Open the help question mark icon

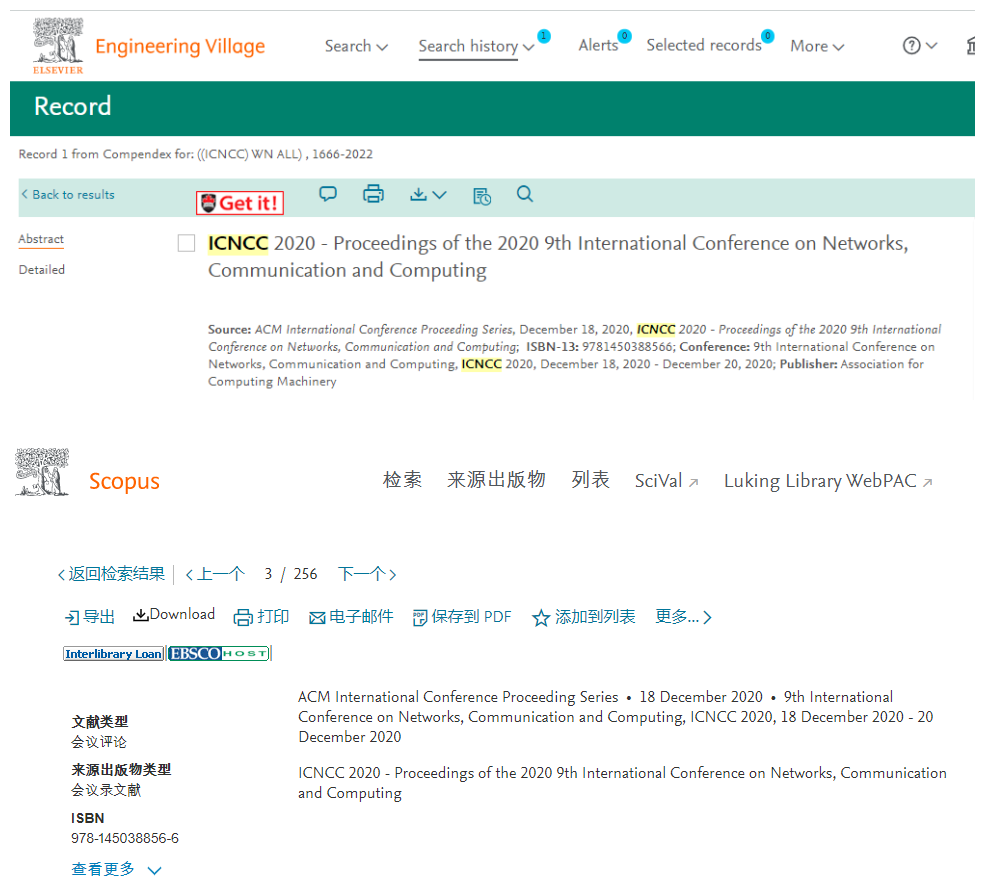[x=912, y=45]
